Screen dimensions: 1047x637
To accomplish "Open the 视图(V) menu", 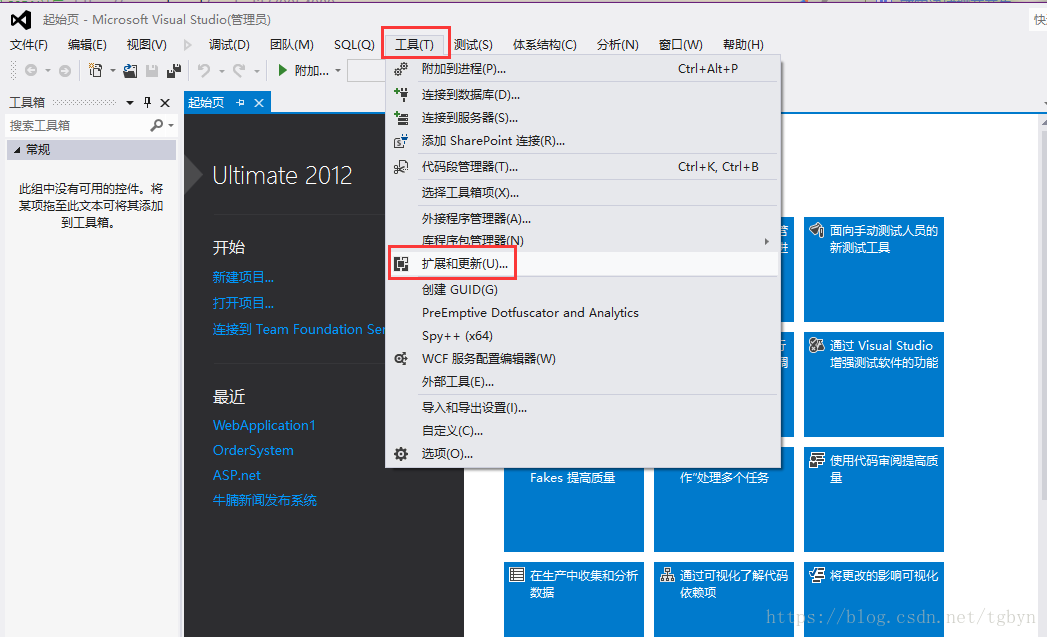I will click(146, 45).
